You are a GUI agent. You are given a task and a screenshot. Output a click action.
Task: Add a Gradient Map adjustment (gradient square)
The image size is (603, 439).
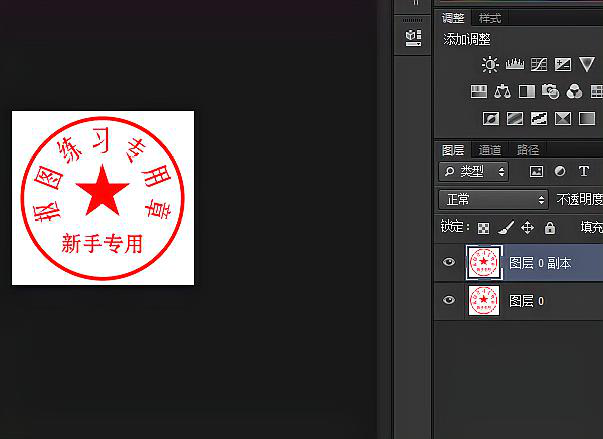click(x=587, y=118)
